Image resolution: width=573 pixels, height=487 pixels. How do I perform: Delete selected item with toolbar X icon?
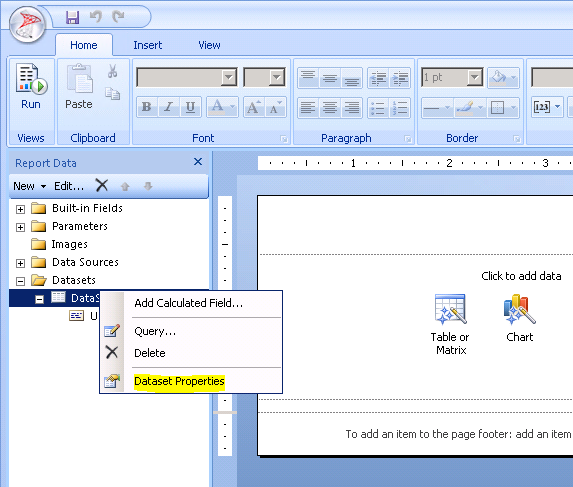[x=102, y=185]
